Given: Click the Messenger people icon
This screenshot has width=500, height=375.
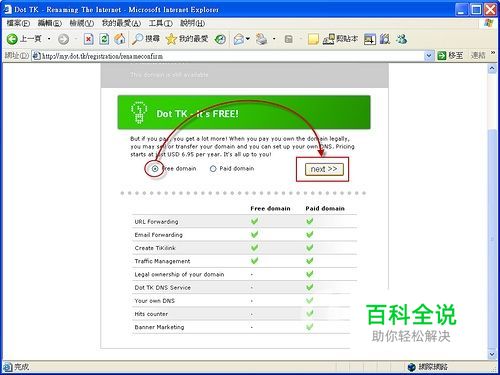Looking at the screenshot, I should tap(401, 39).
